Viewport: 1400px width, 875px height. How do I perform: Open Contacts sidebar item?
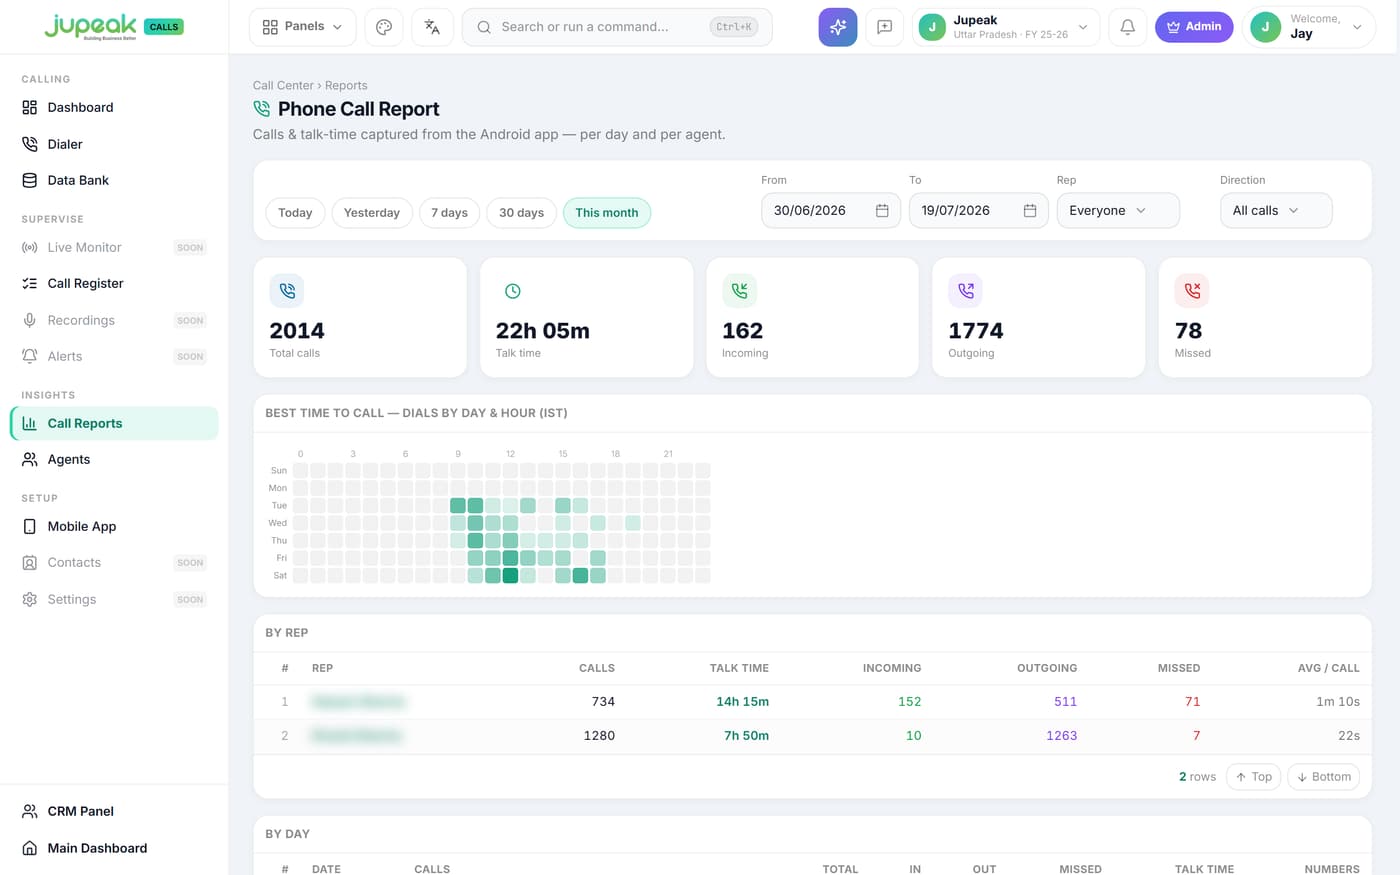[114, 562]
